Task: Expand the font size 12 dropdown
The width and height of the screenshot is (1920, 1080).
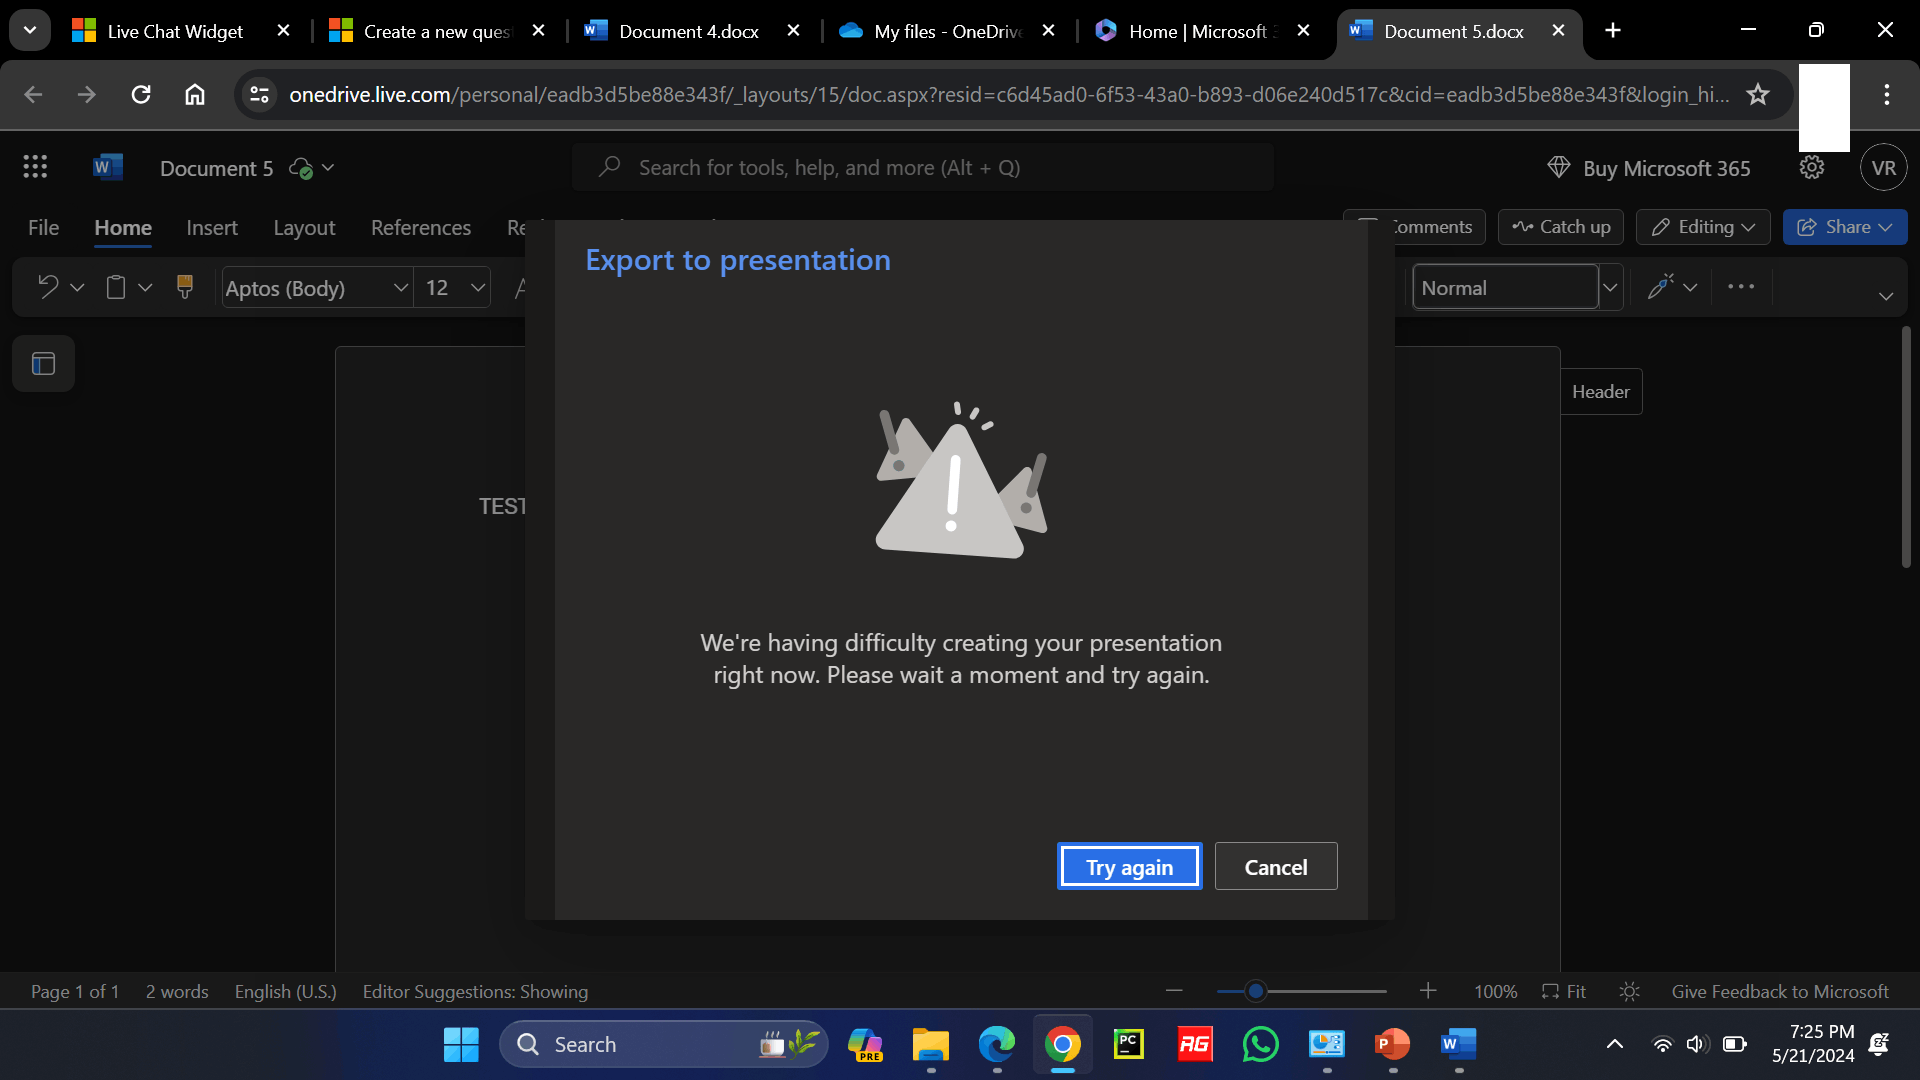Action: pos(478,287)
